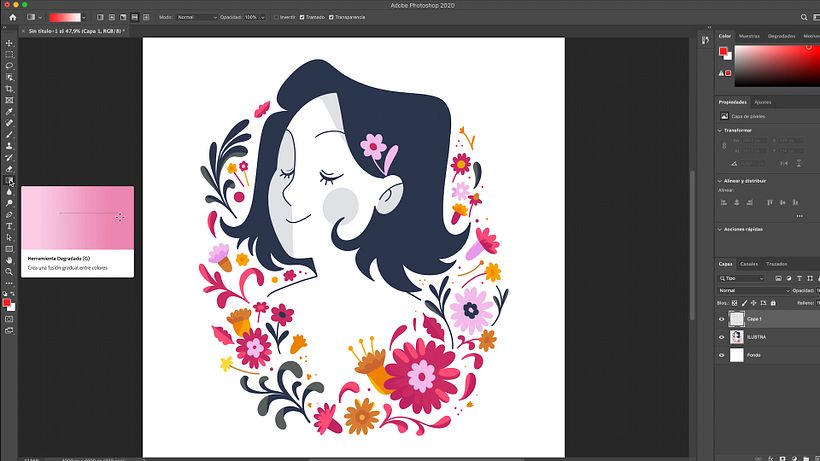Click the Home icon in options bar

click(x=13, y=17)
